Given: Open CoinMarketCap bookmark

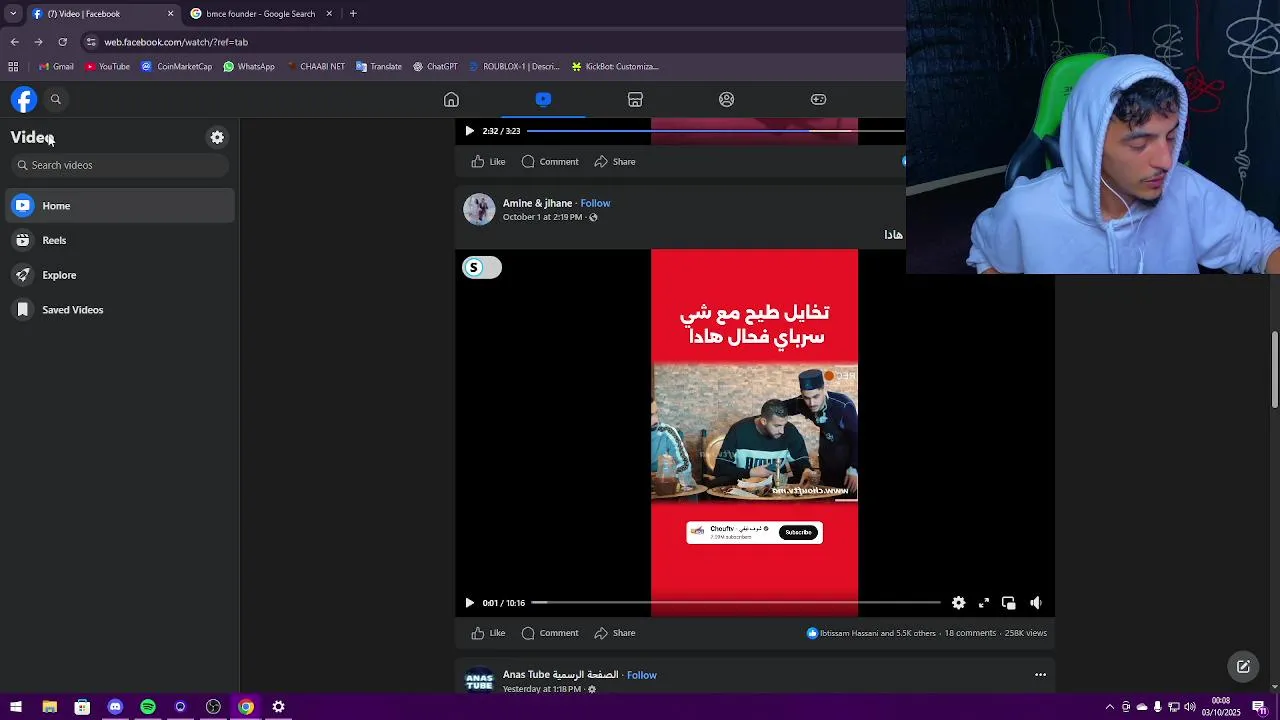Looking at the screenshot, I should click(176, 67).
